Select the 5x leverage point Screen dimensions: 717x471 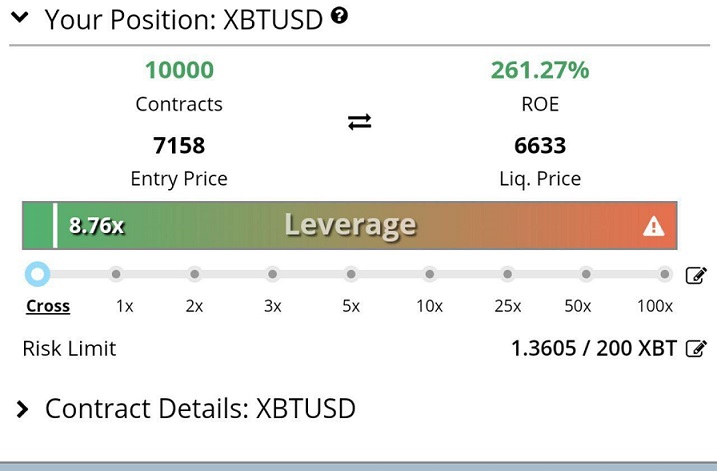[351, 274]
